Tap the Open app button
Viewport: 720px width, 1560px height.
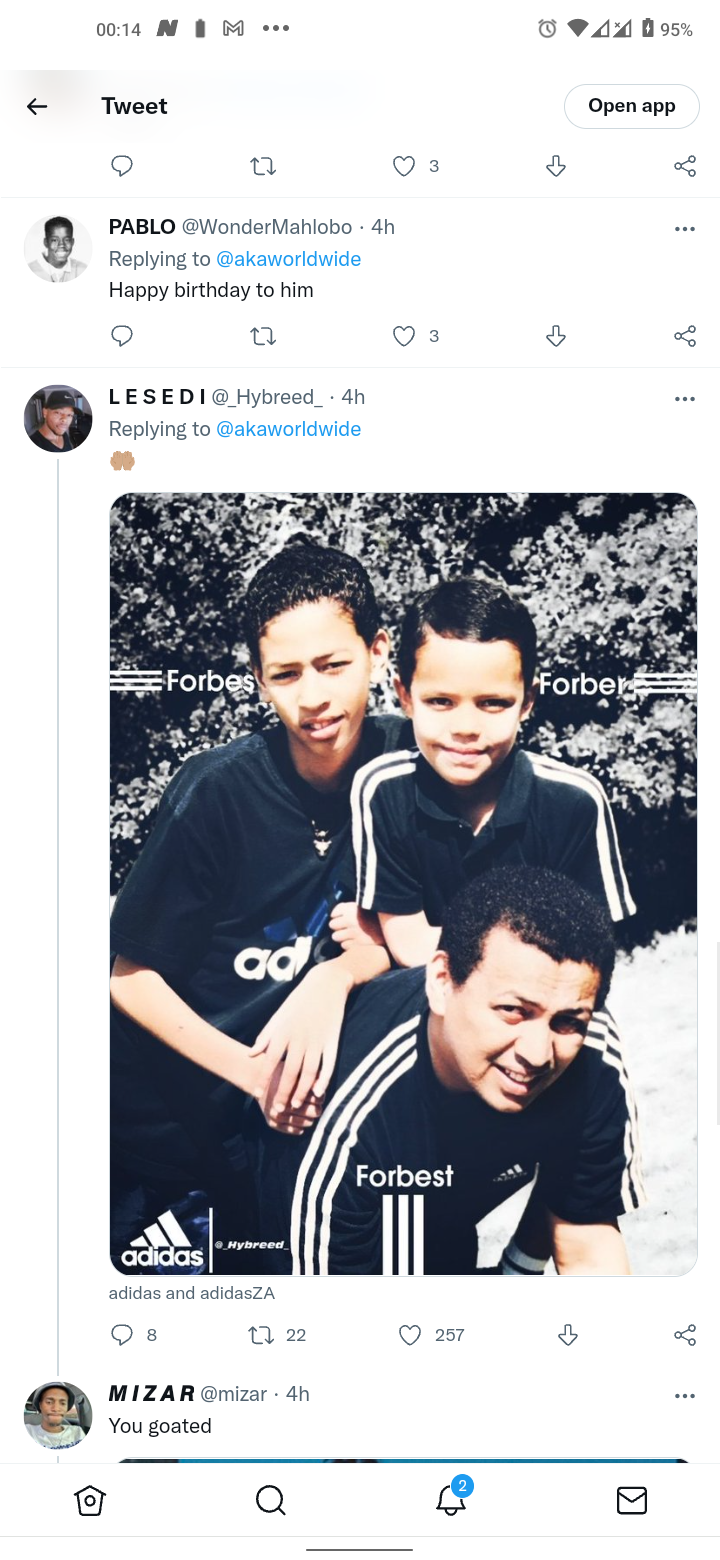[x=632, y=106]
